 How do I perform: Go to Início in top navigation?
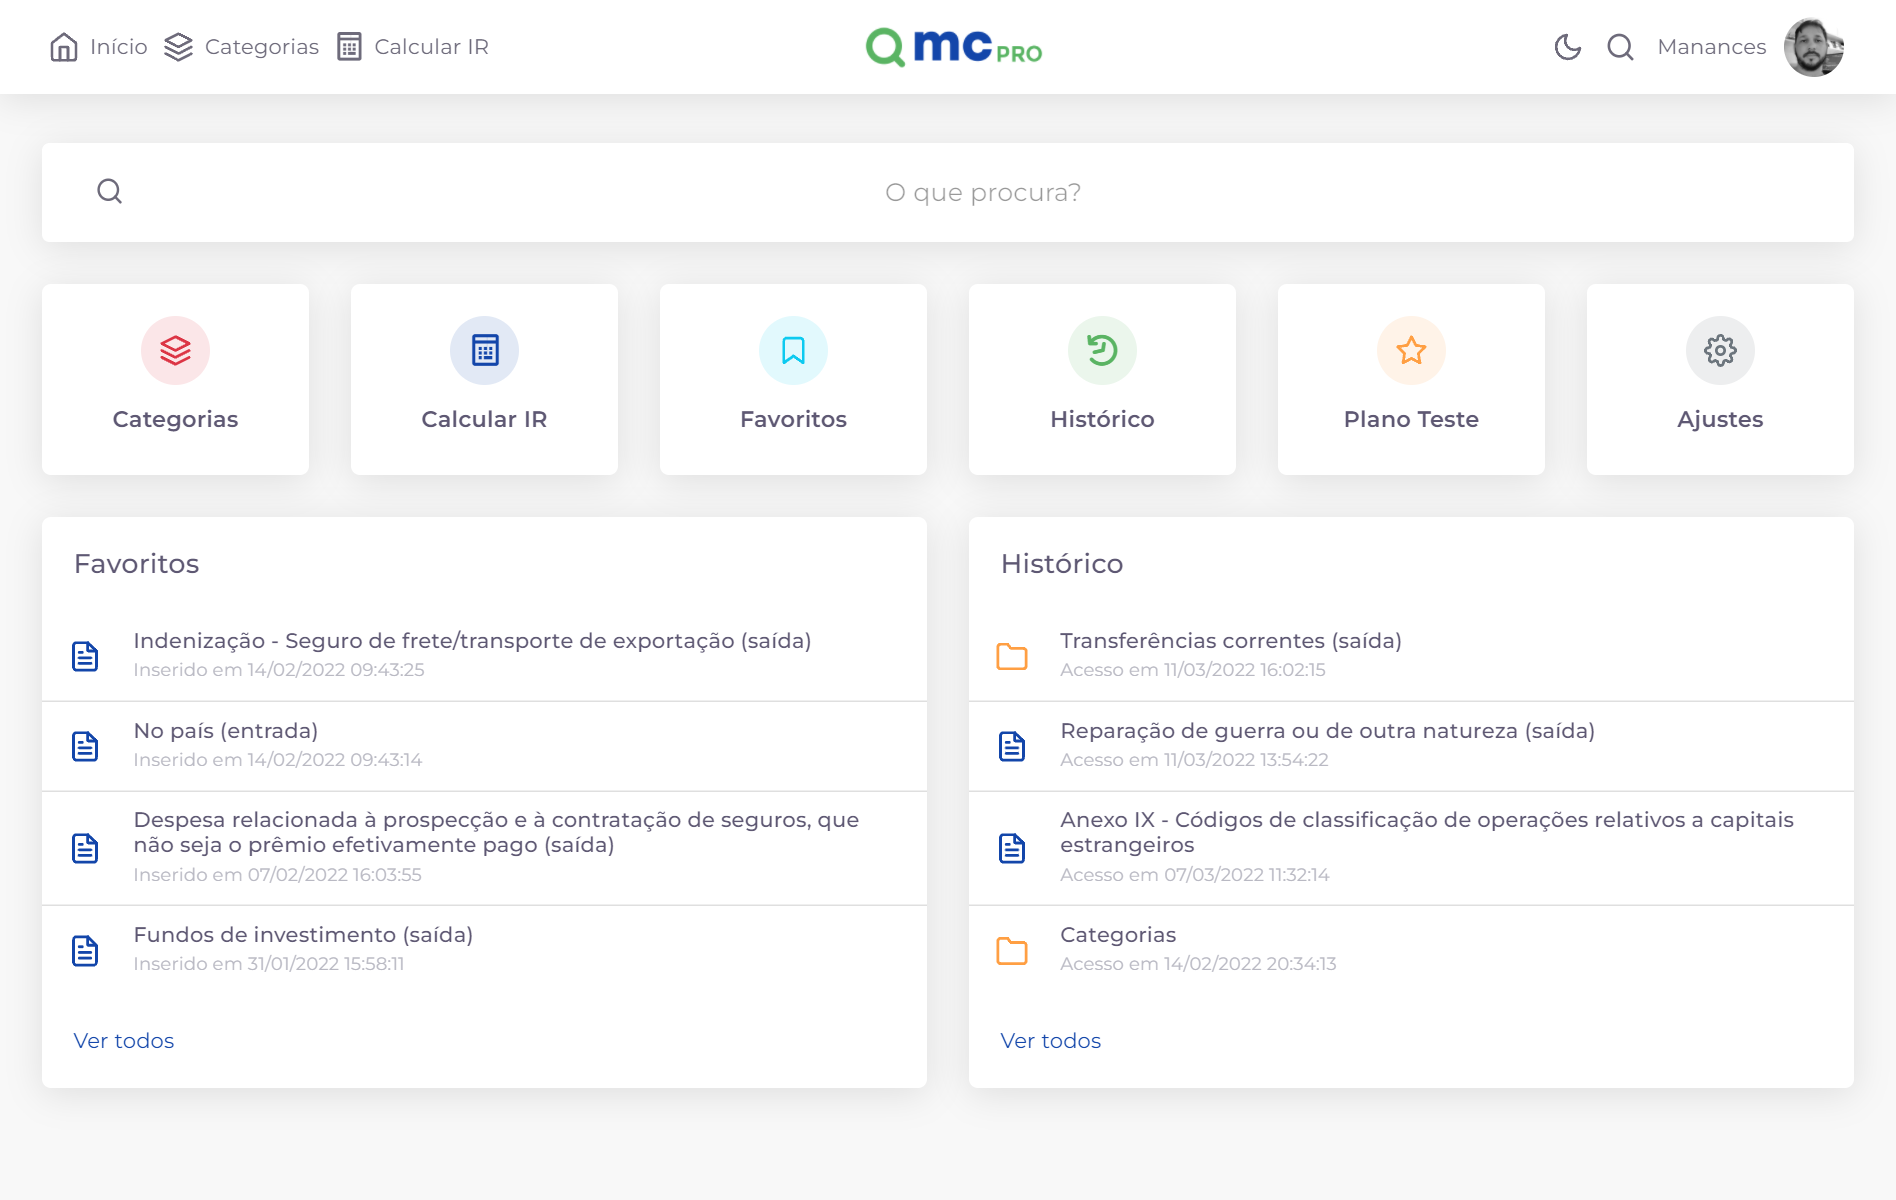[x=99, y=47]
